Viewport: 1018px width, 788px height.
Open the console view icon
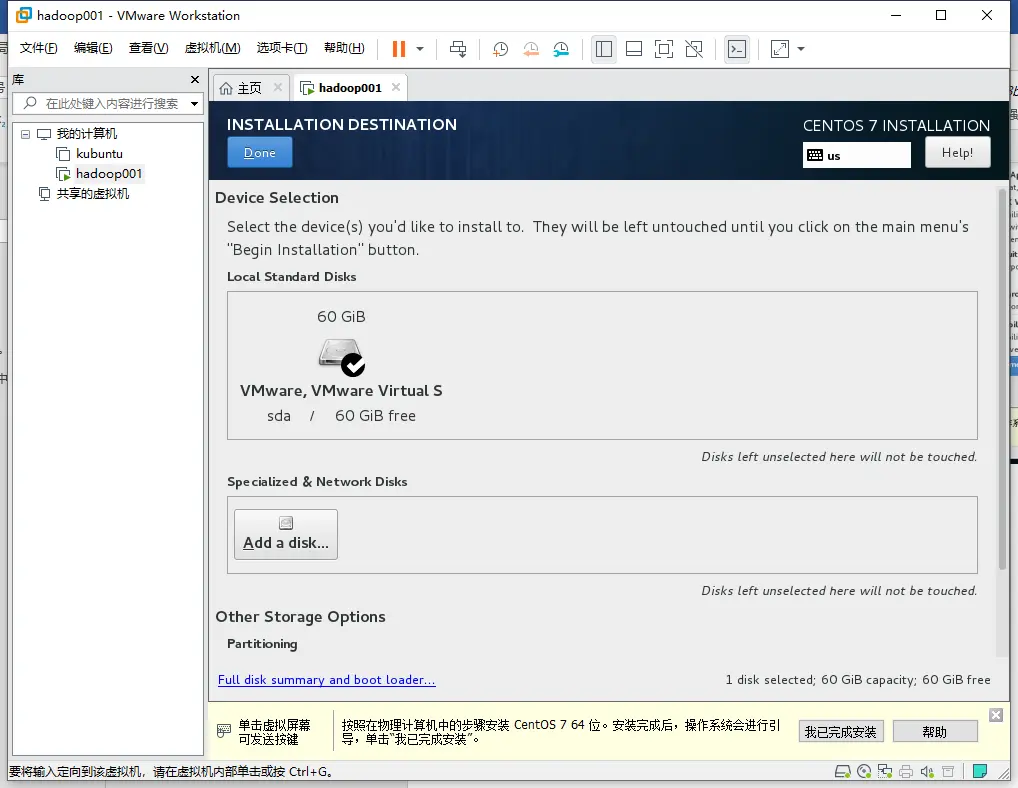coord(737,49)
